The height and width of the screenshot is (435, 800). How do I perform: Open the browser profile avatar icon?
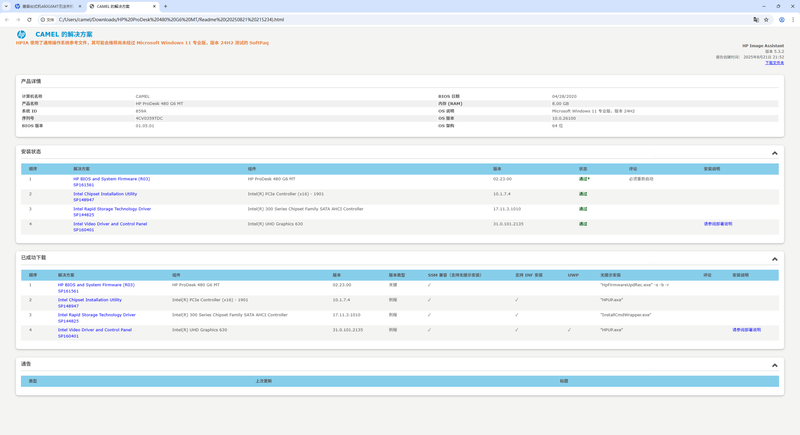782,19
